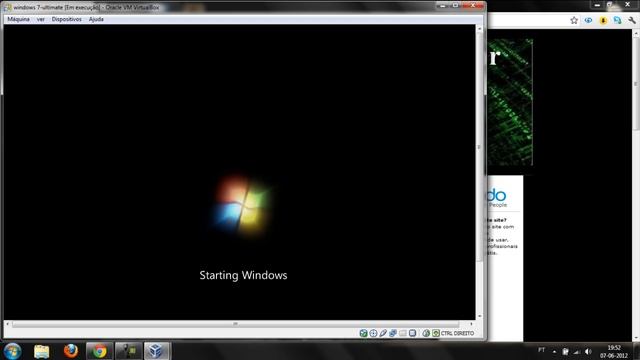Image resolution: width=640 pixels, height=360 pixels.
Task: Click the volume speaker tray icon
Action: pos(588,351)
